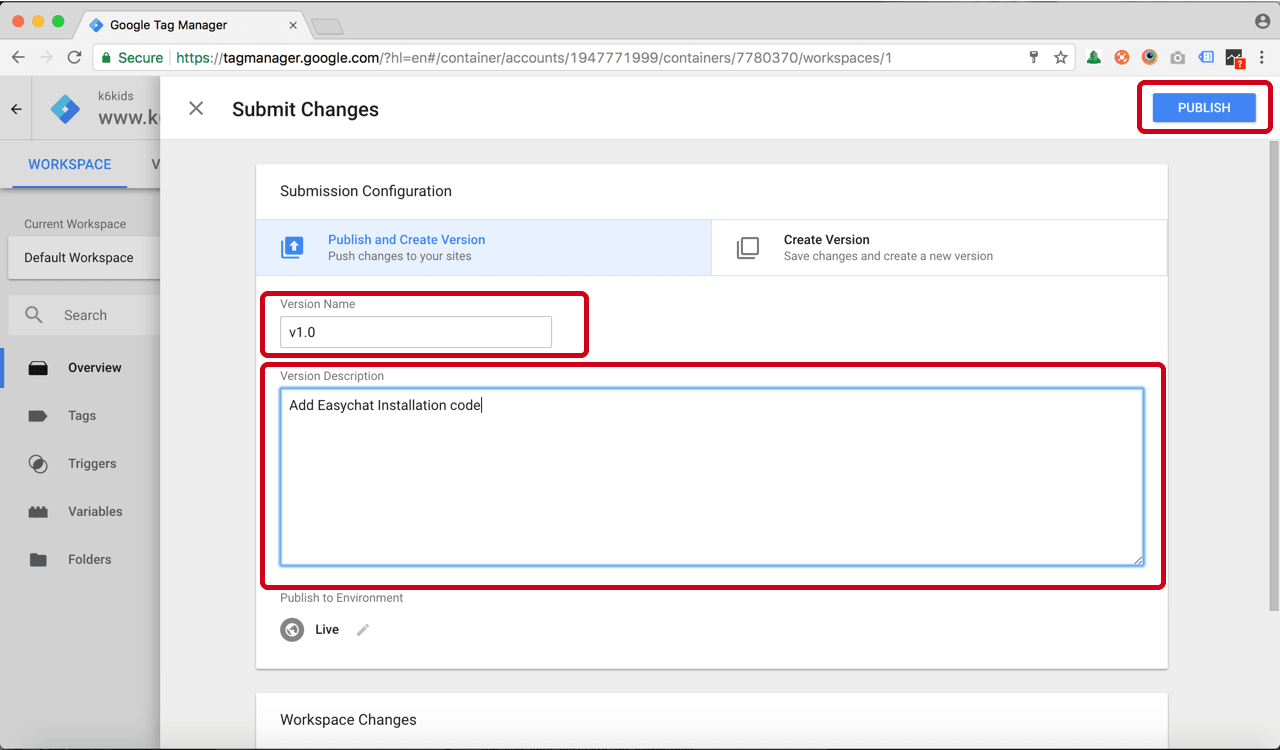The image size is (1280, 750).
Task: Click the green extension icon in toolbar
Action: coord(1094,58)
